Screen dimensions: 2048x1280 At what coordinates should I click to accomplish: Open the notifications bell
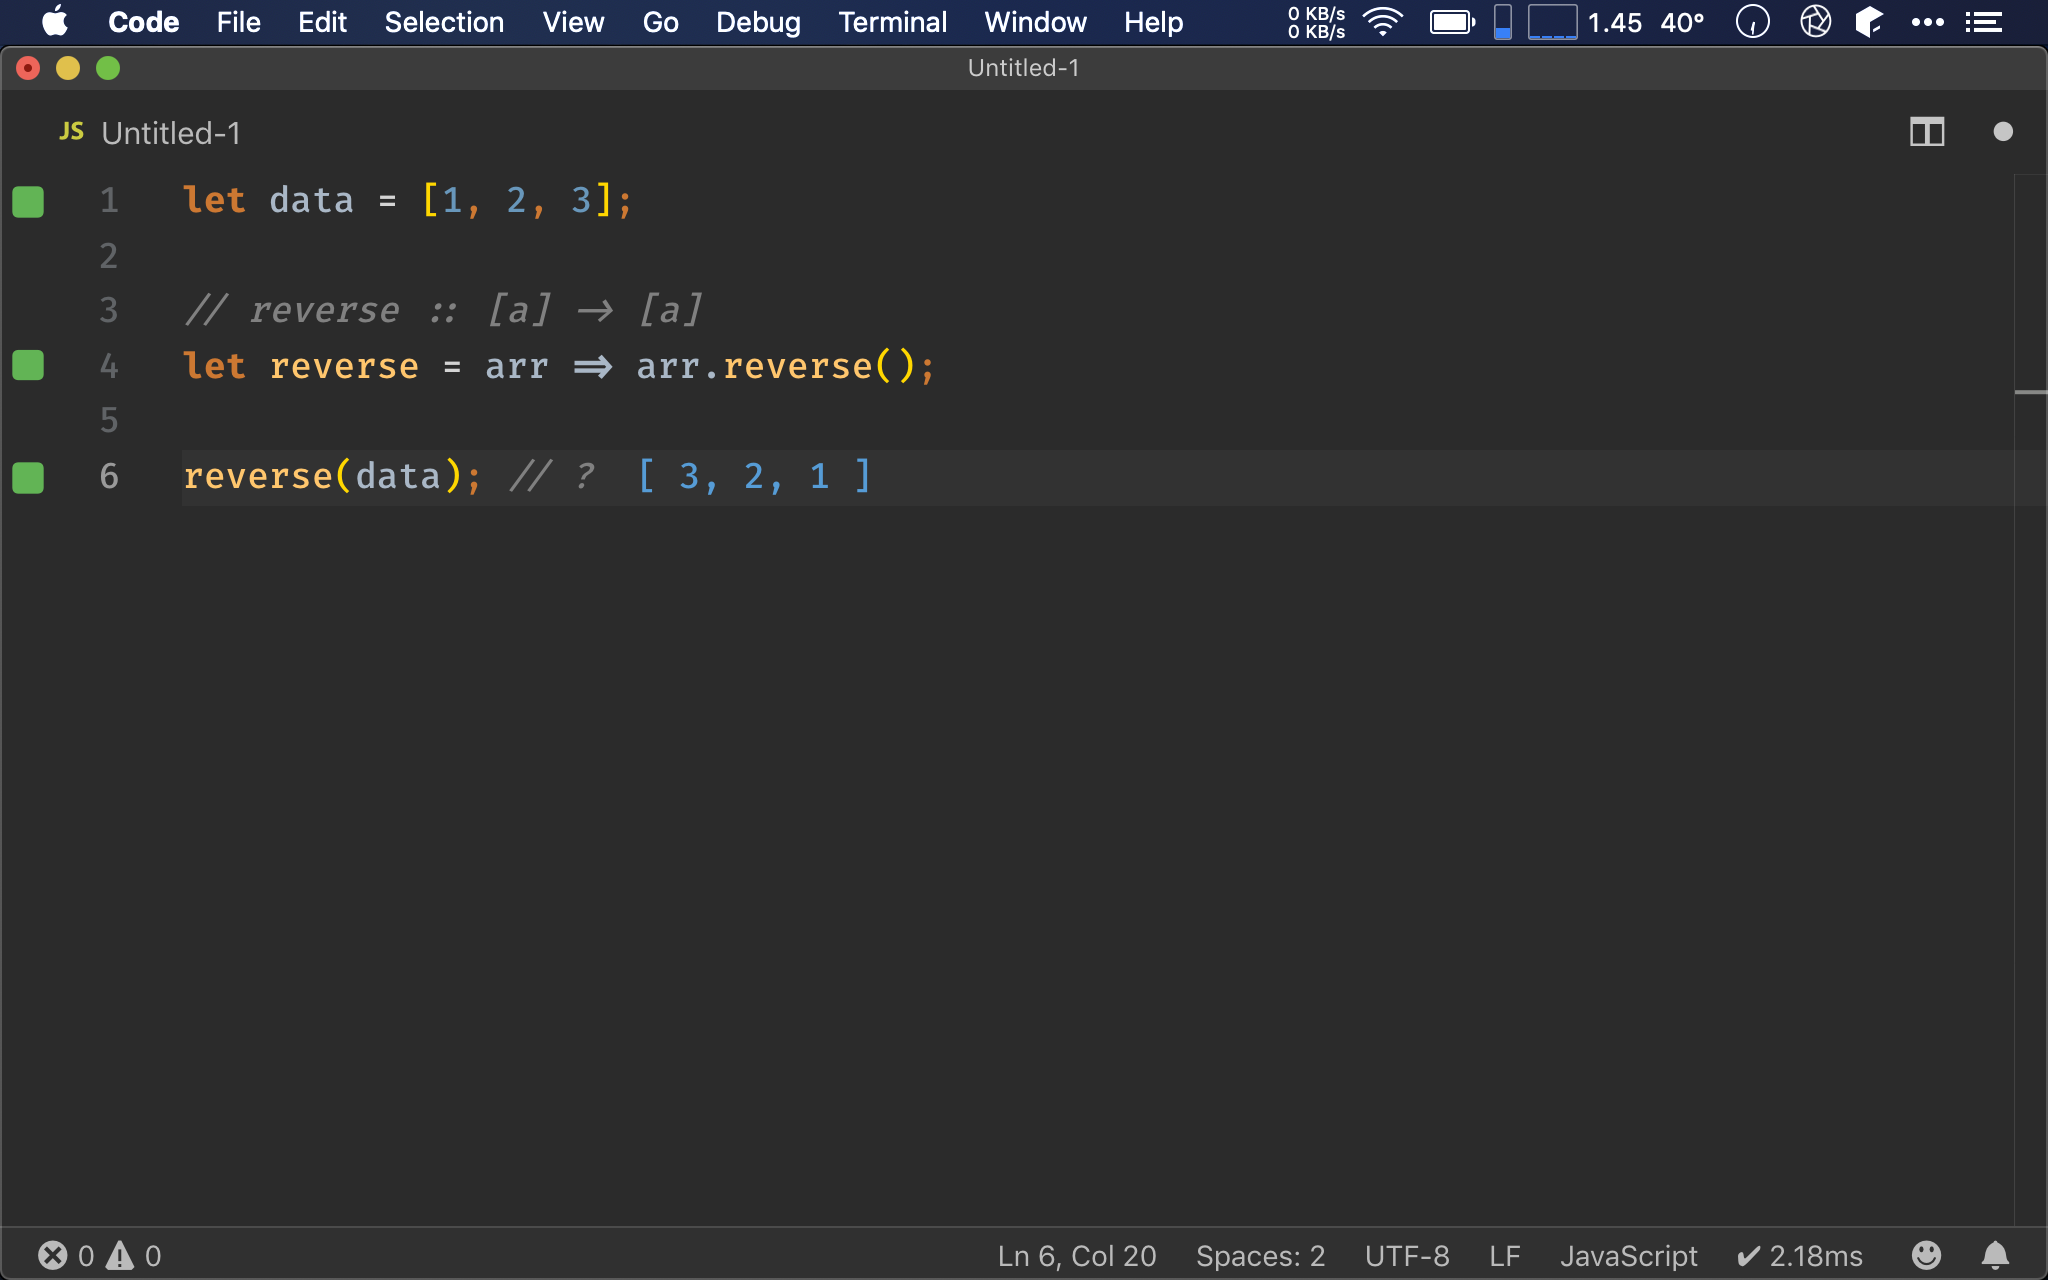[1995, 1255]
